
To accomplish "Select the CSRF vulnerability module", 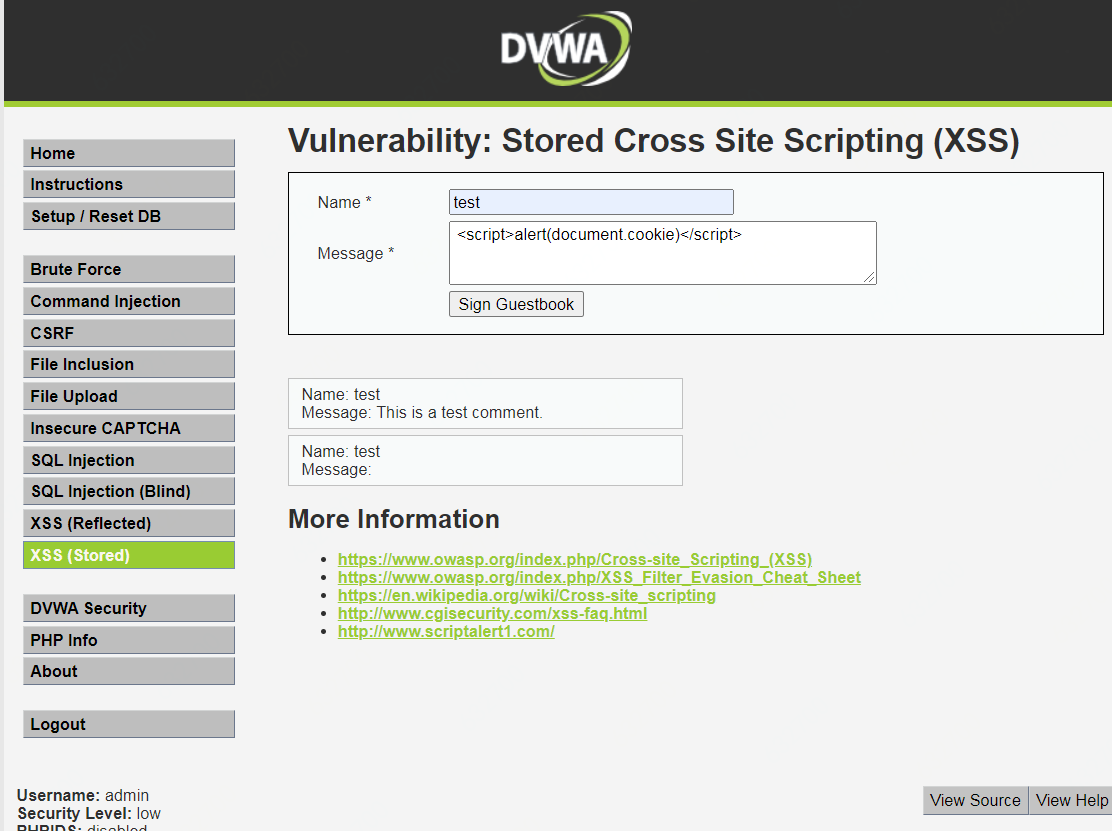I will (x=128, y=332).
